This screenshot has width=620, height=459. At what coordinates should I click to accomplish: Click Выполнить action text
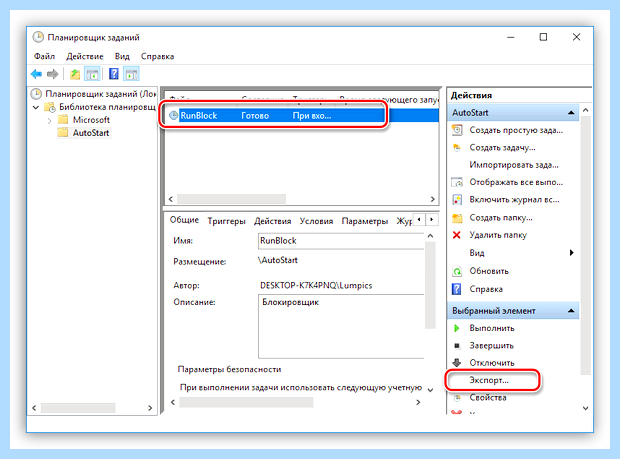click(x=492, y=328)
